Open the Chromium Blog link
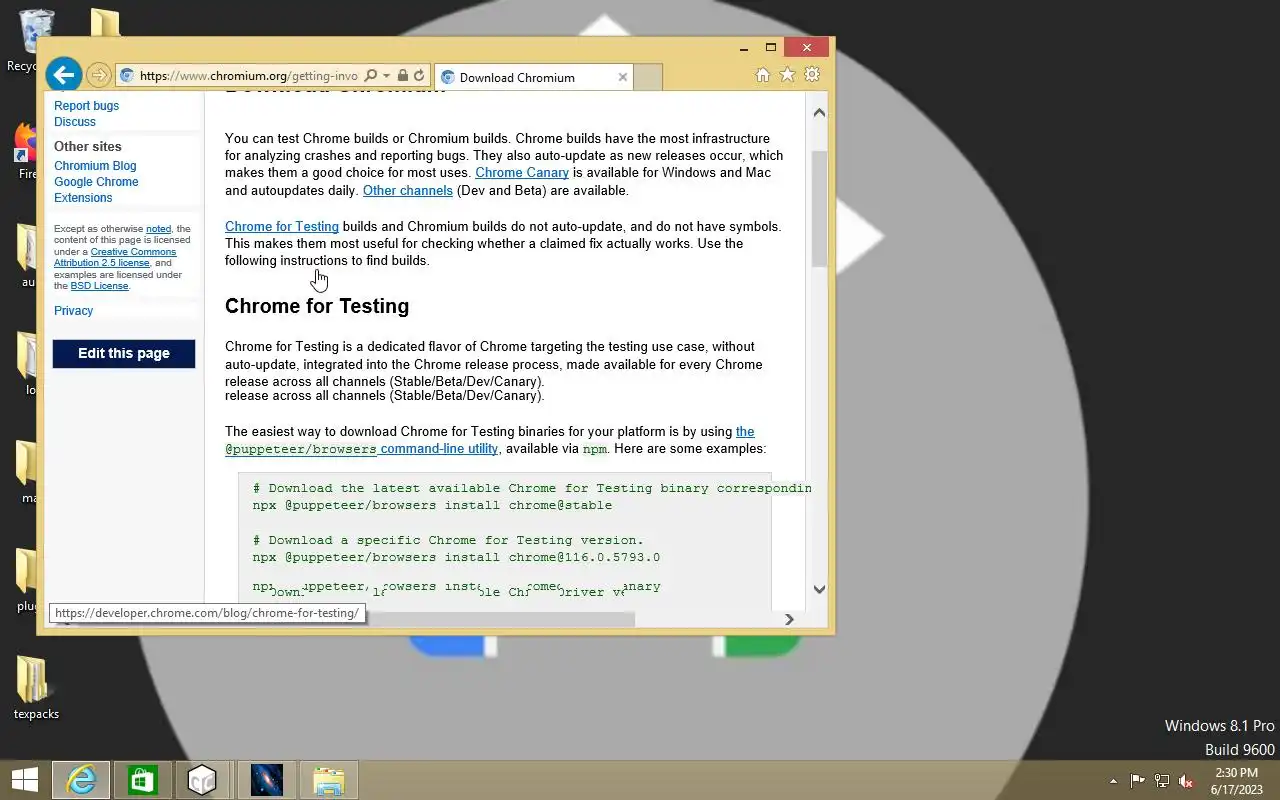 coord(95,166)
